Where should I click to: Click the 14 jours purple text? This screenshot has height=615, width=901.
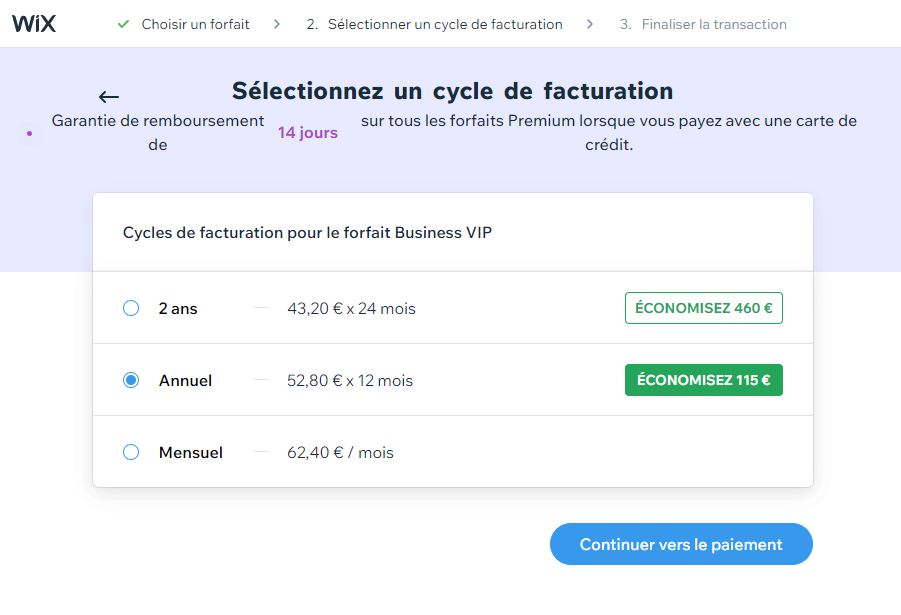308,133
